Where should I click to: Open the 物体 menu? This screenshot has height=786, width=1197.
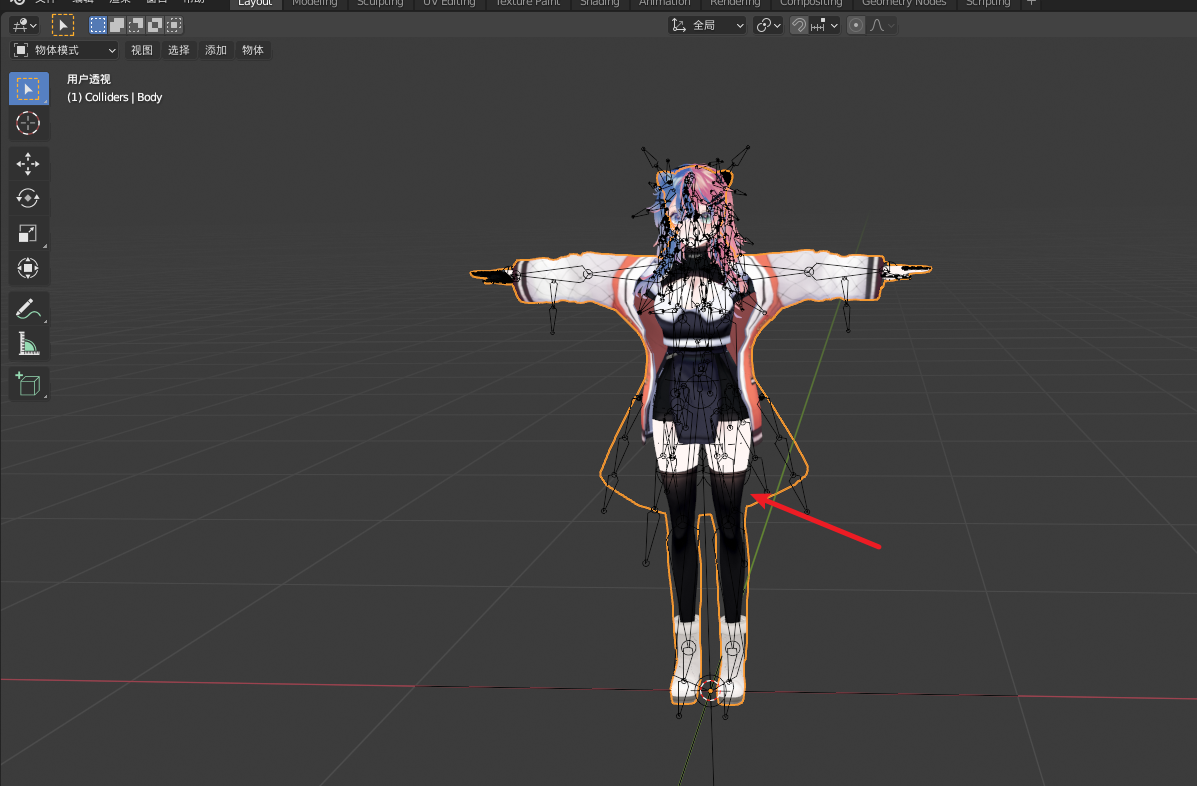coord(253,50)
